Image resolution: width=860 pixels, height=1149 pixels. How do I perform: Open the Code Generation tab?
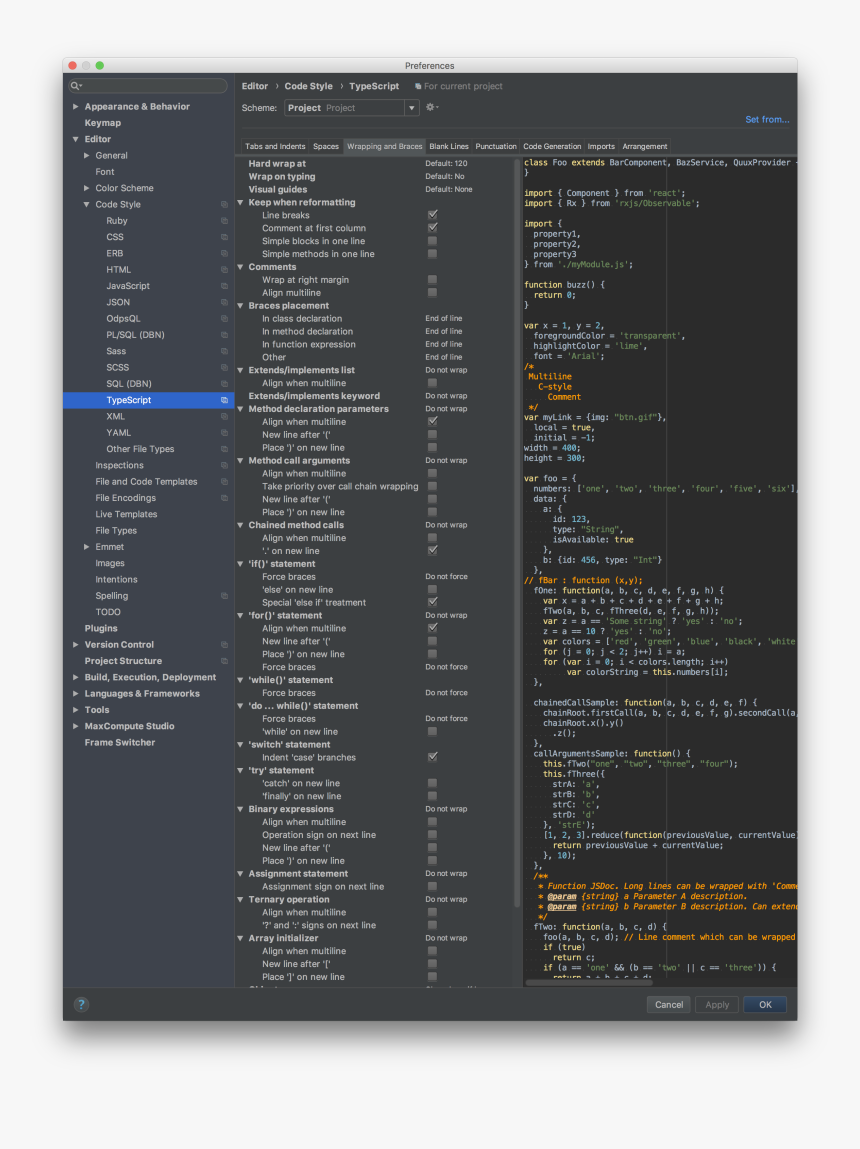(x=552, y=147)
